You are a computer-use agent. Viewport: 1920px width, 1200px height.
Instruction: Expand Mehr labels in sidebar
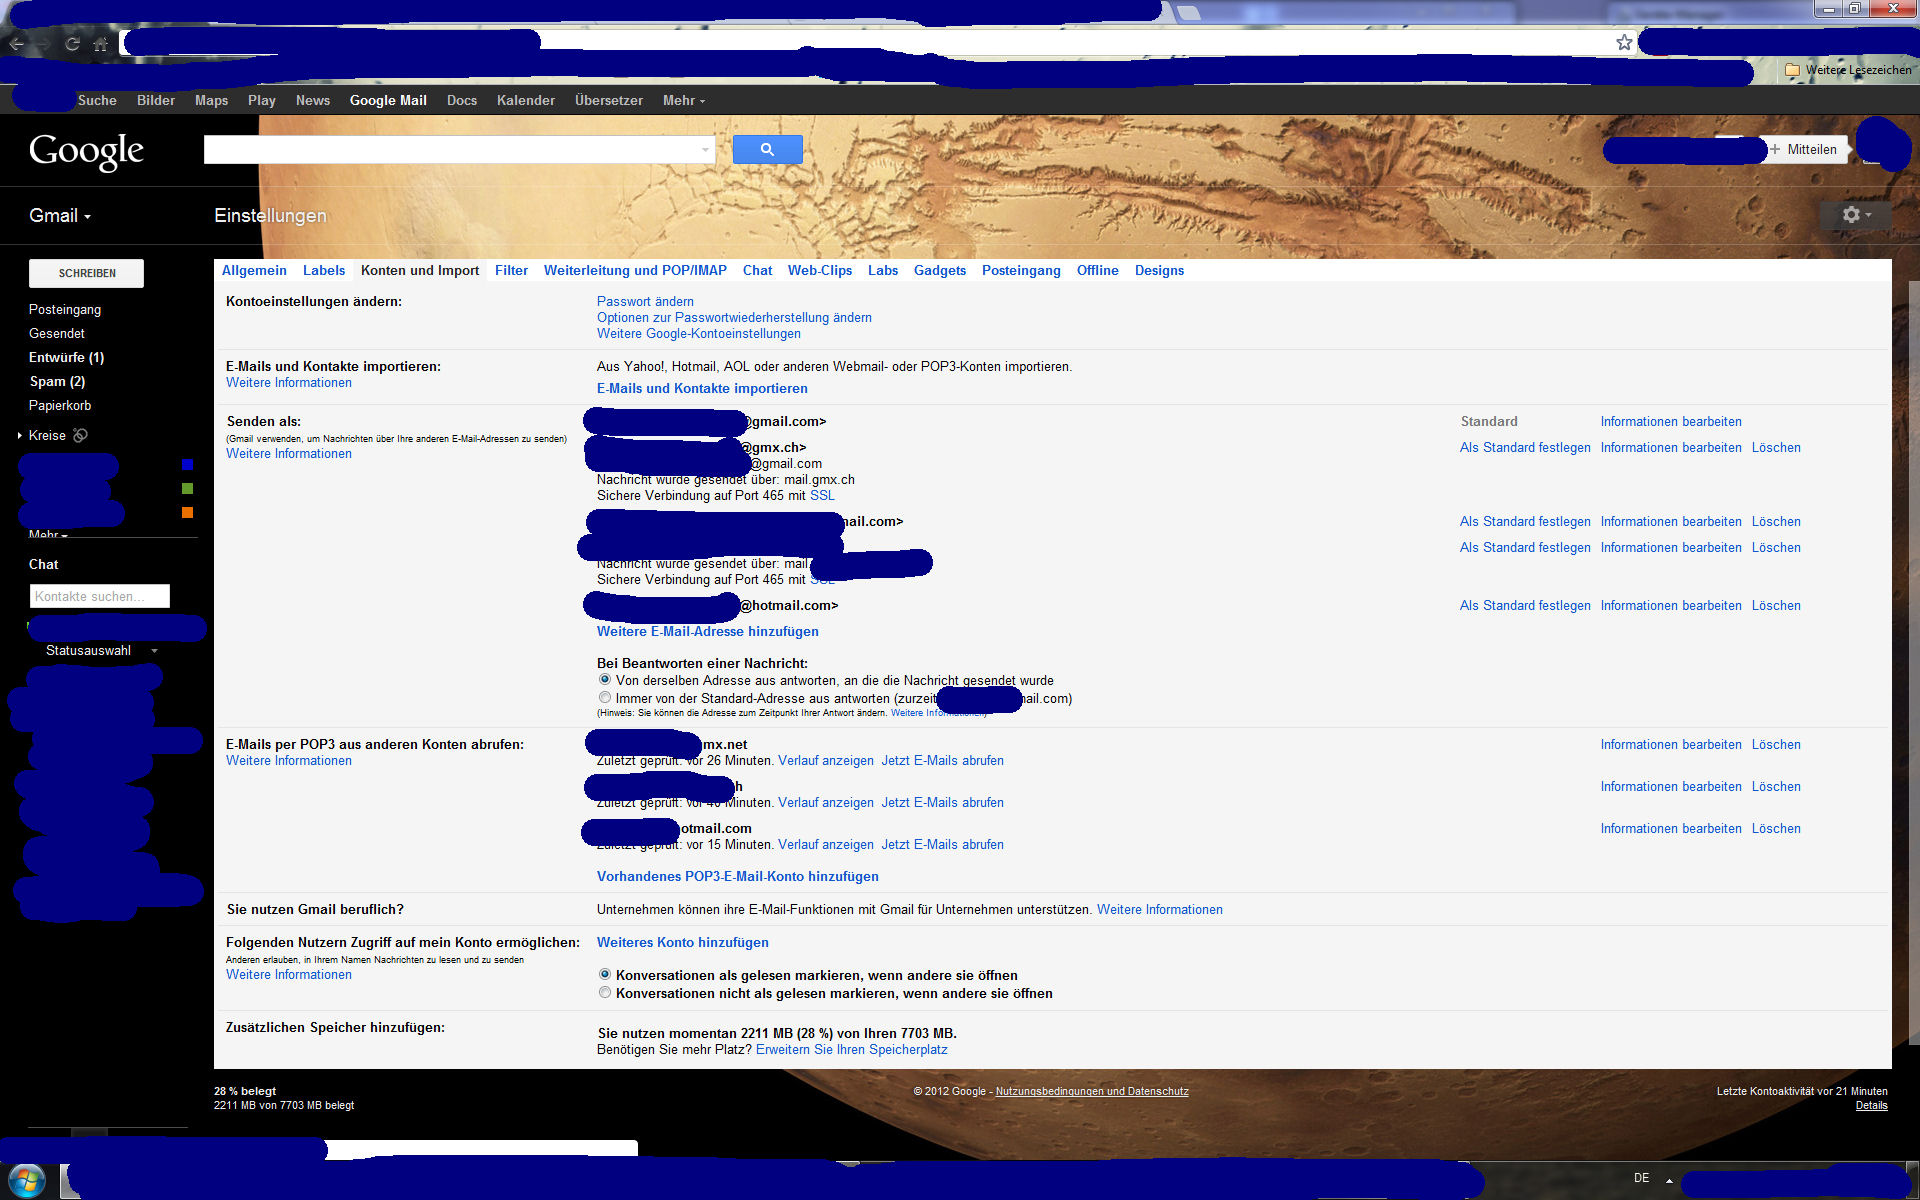point(48,534)
